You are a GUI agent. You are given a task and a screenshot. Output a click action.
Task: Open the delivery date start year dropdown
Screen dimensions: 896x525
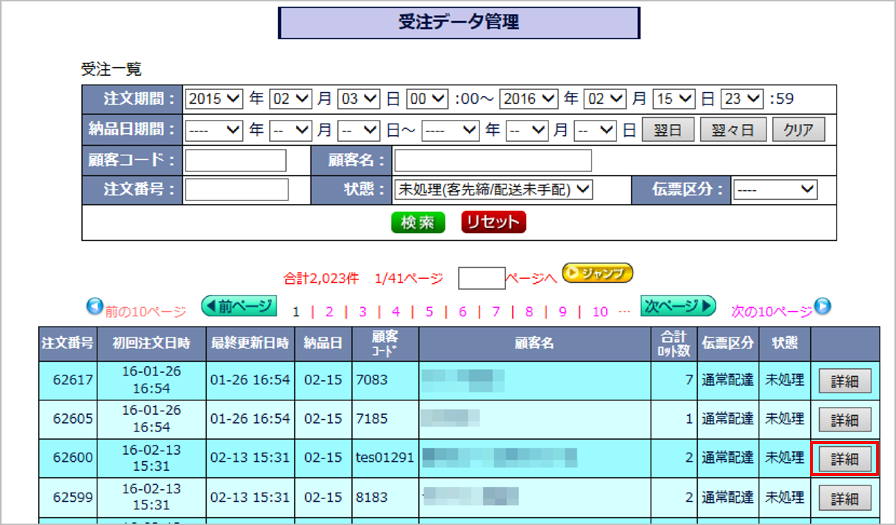point(214,129)
